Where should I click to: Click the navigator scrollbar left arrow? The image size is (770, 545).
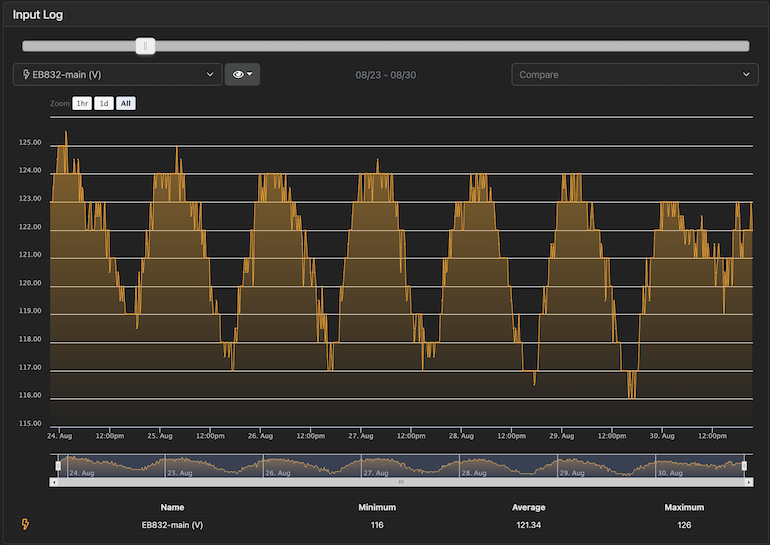click(x=54, y=482)
